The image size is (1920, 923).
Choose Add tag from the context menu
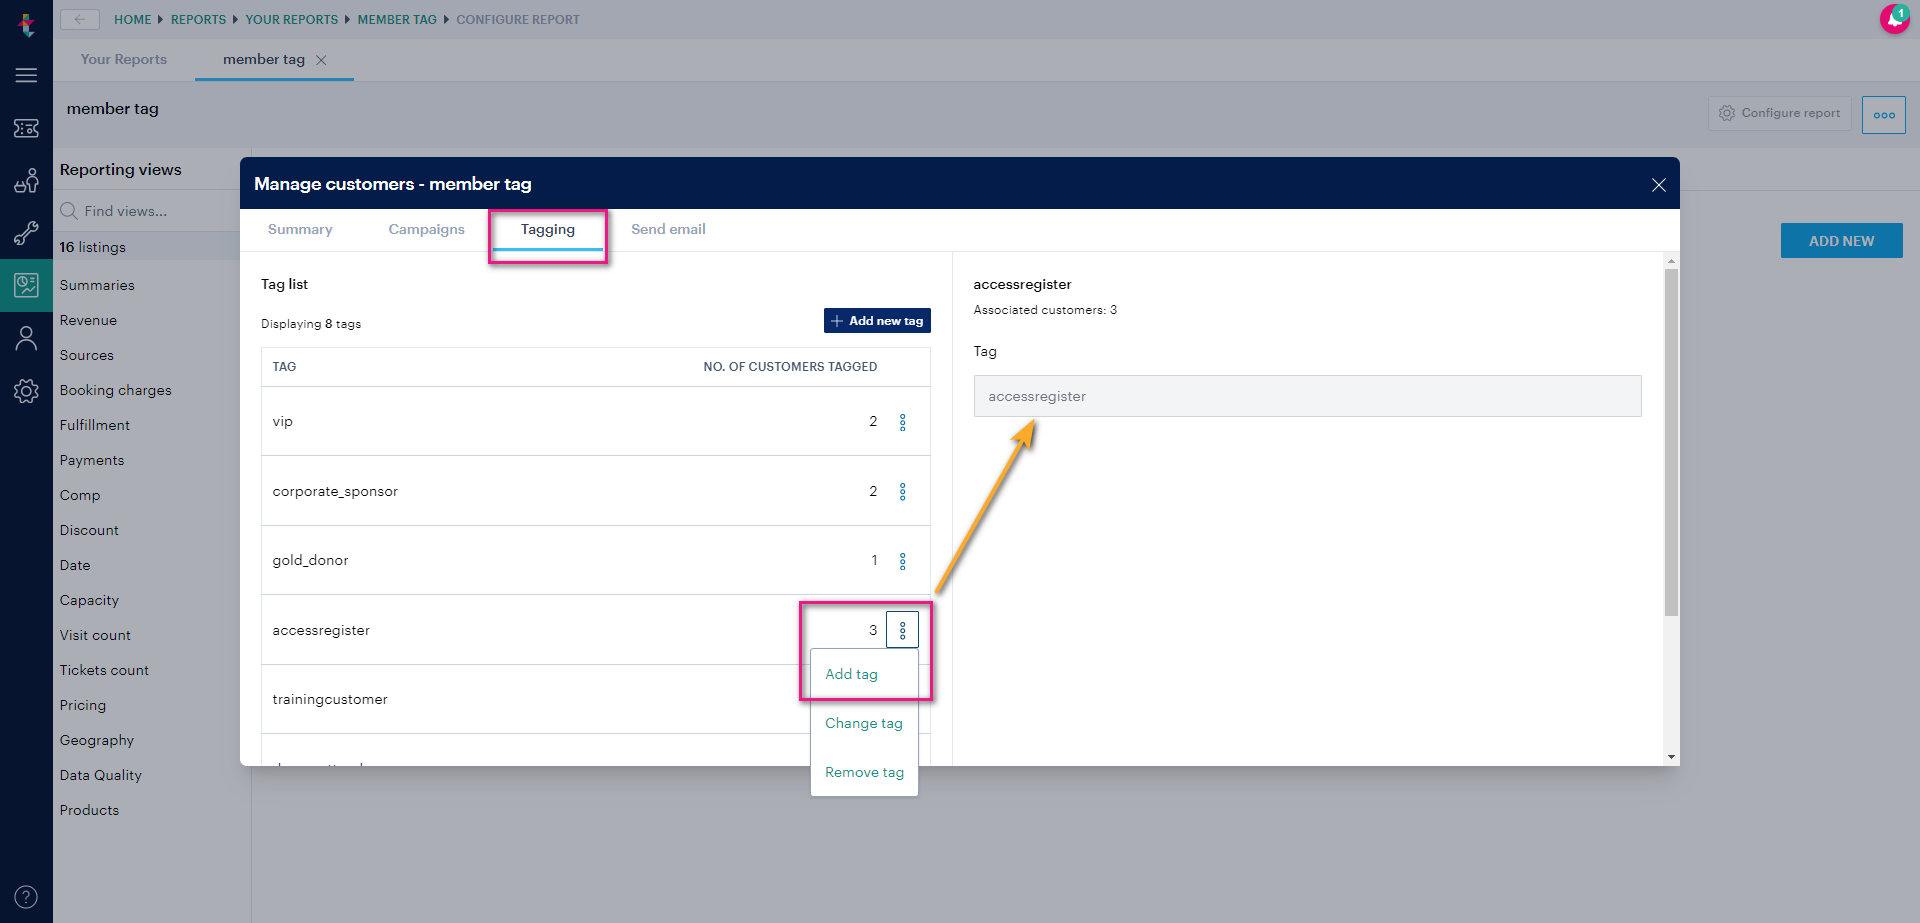[851, 674]
